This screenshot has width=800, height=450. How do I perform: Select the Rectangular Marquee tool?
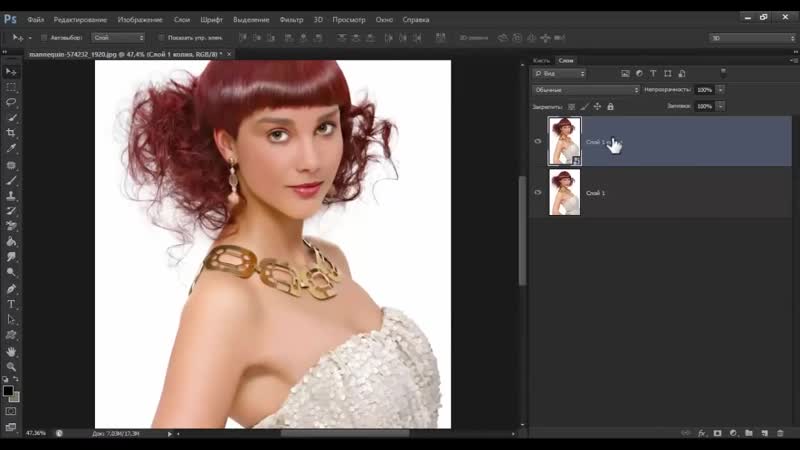click(x=11, y=87)
